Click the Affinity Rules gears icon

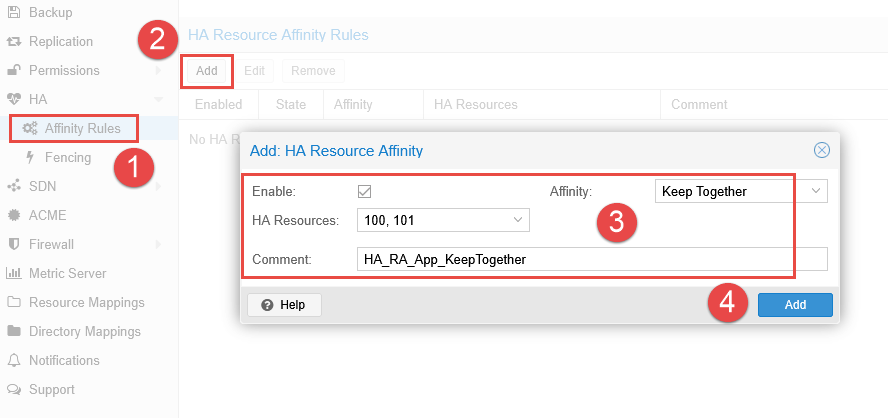coord(31,128)
